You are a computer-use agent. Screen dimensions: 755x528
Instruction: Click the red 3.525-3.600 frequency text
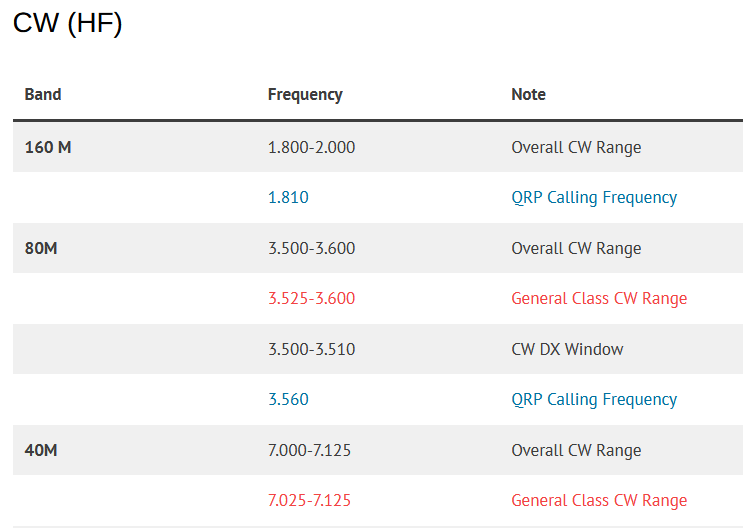coord(311,298)
